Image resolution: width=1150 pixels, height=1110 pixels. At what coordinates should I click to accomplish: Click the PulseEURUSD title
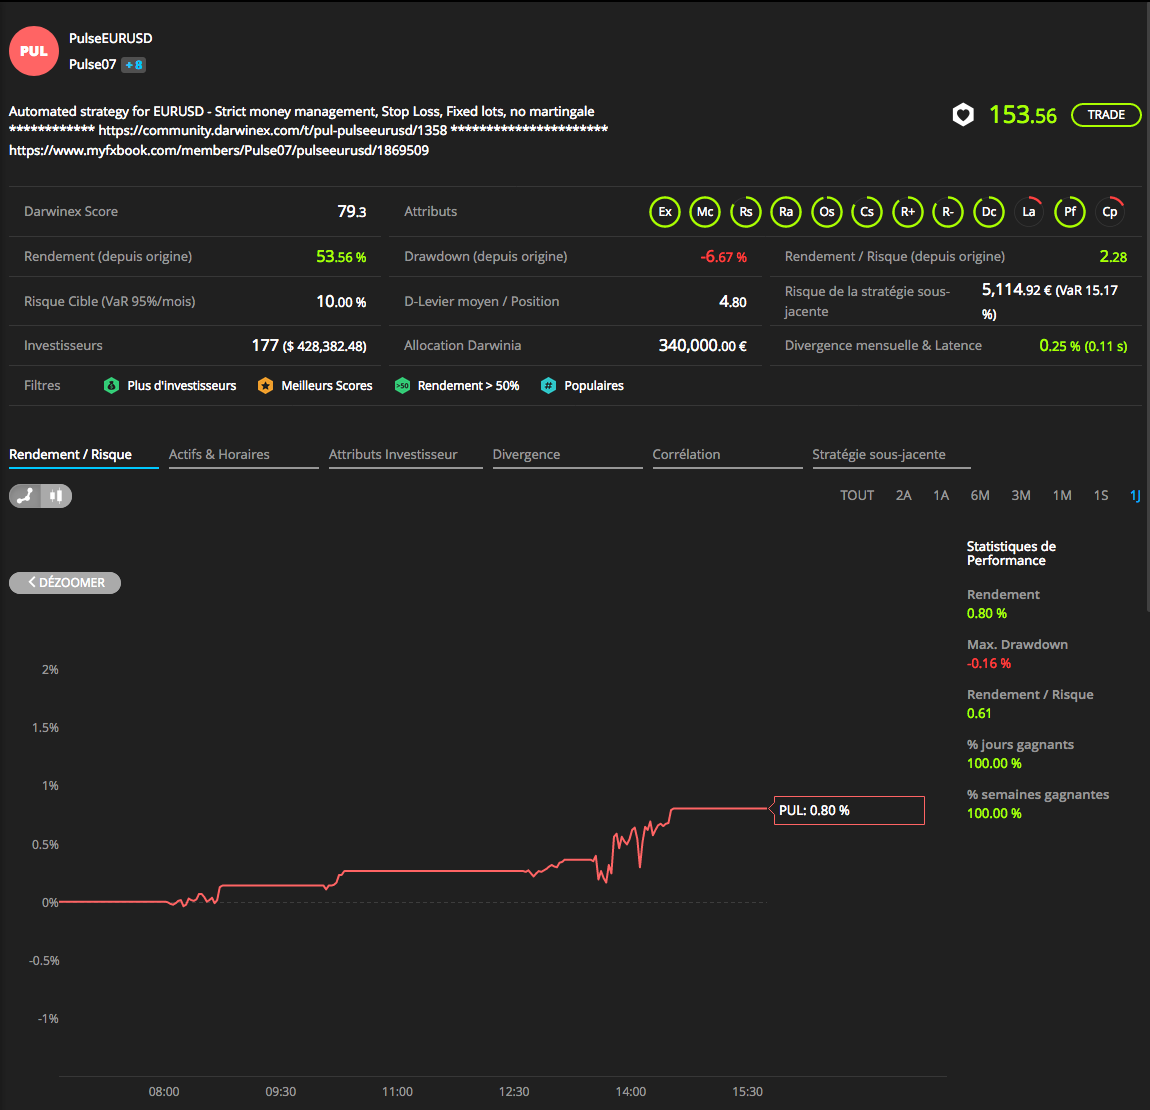[111, 38]
